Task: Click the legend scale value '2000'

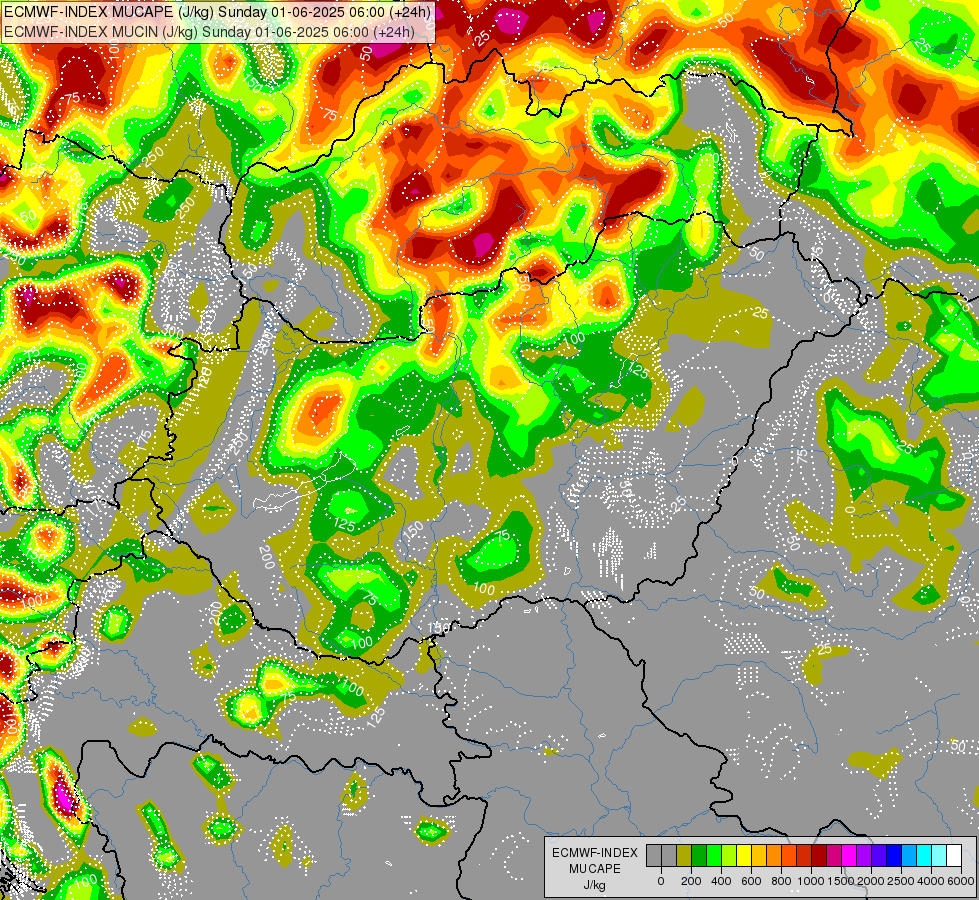Action: pyautogui.click(x=871, y=881)
